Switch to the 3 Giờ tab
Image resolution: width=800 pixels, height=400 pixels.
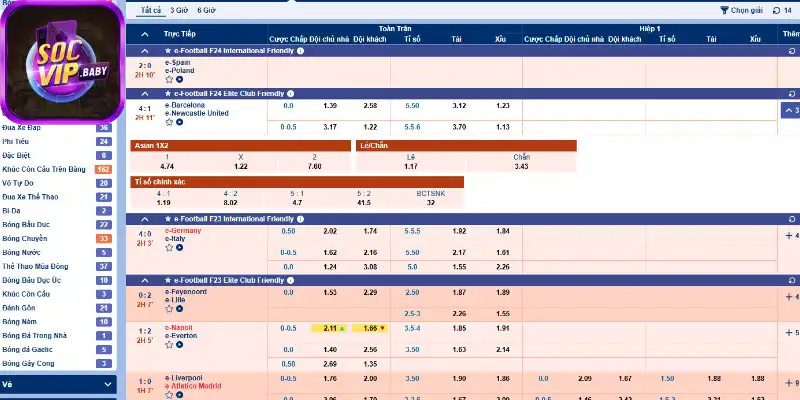tap(179, 9)
